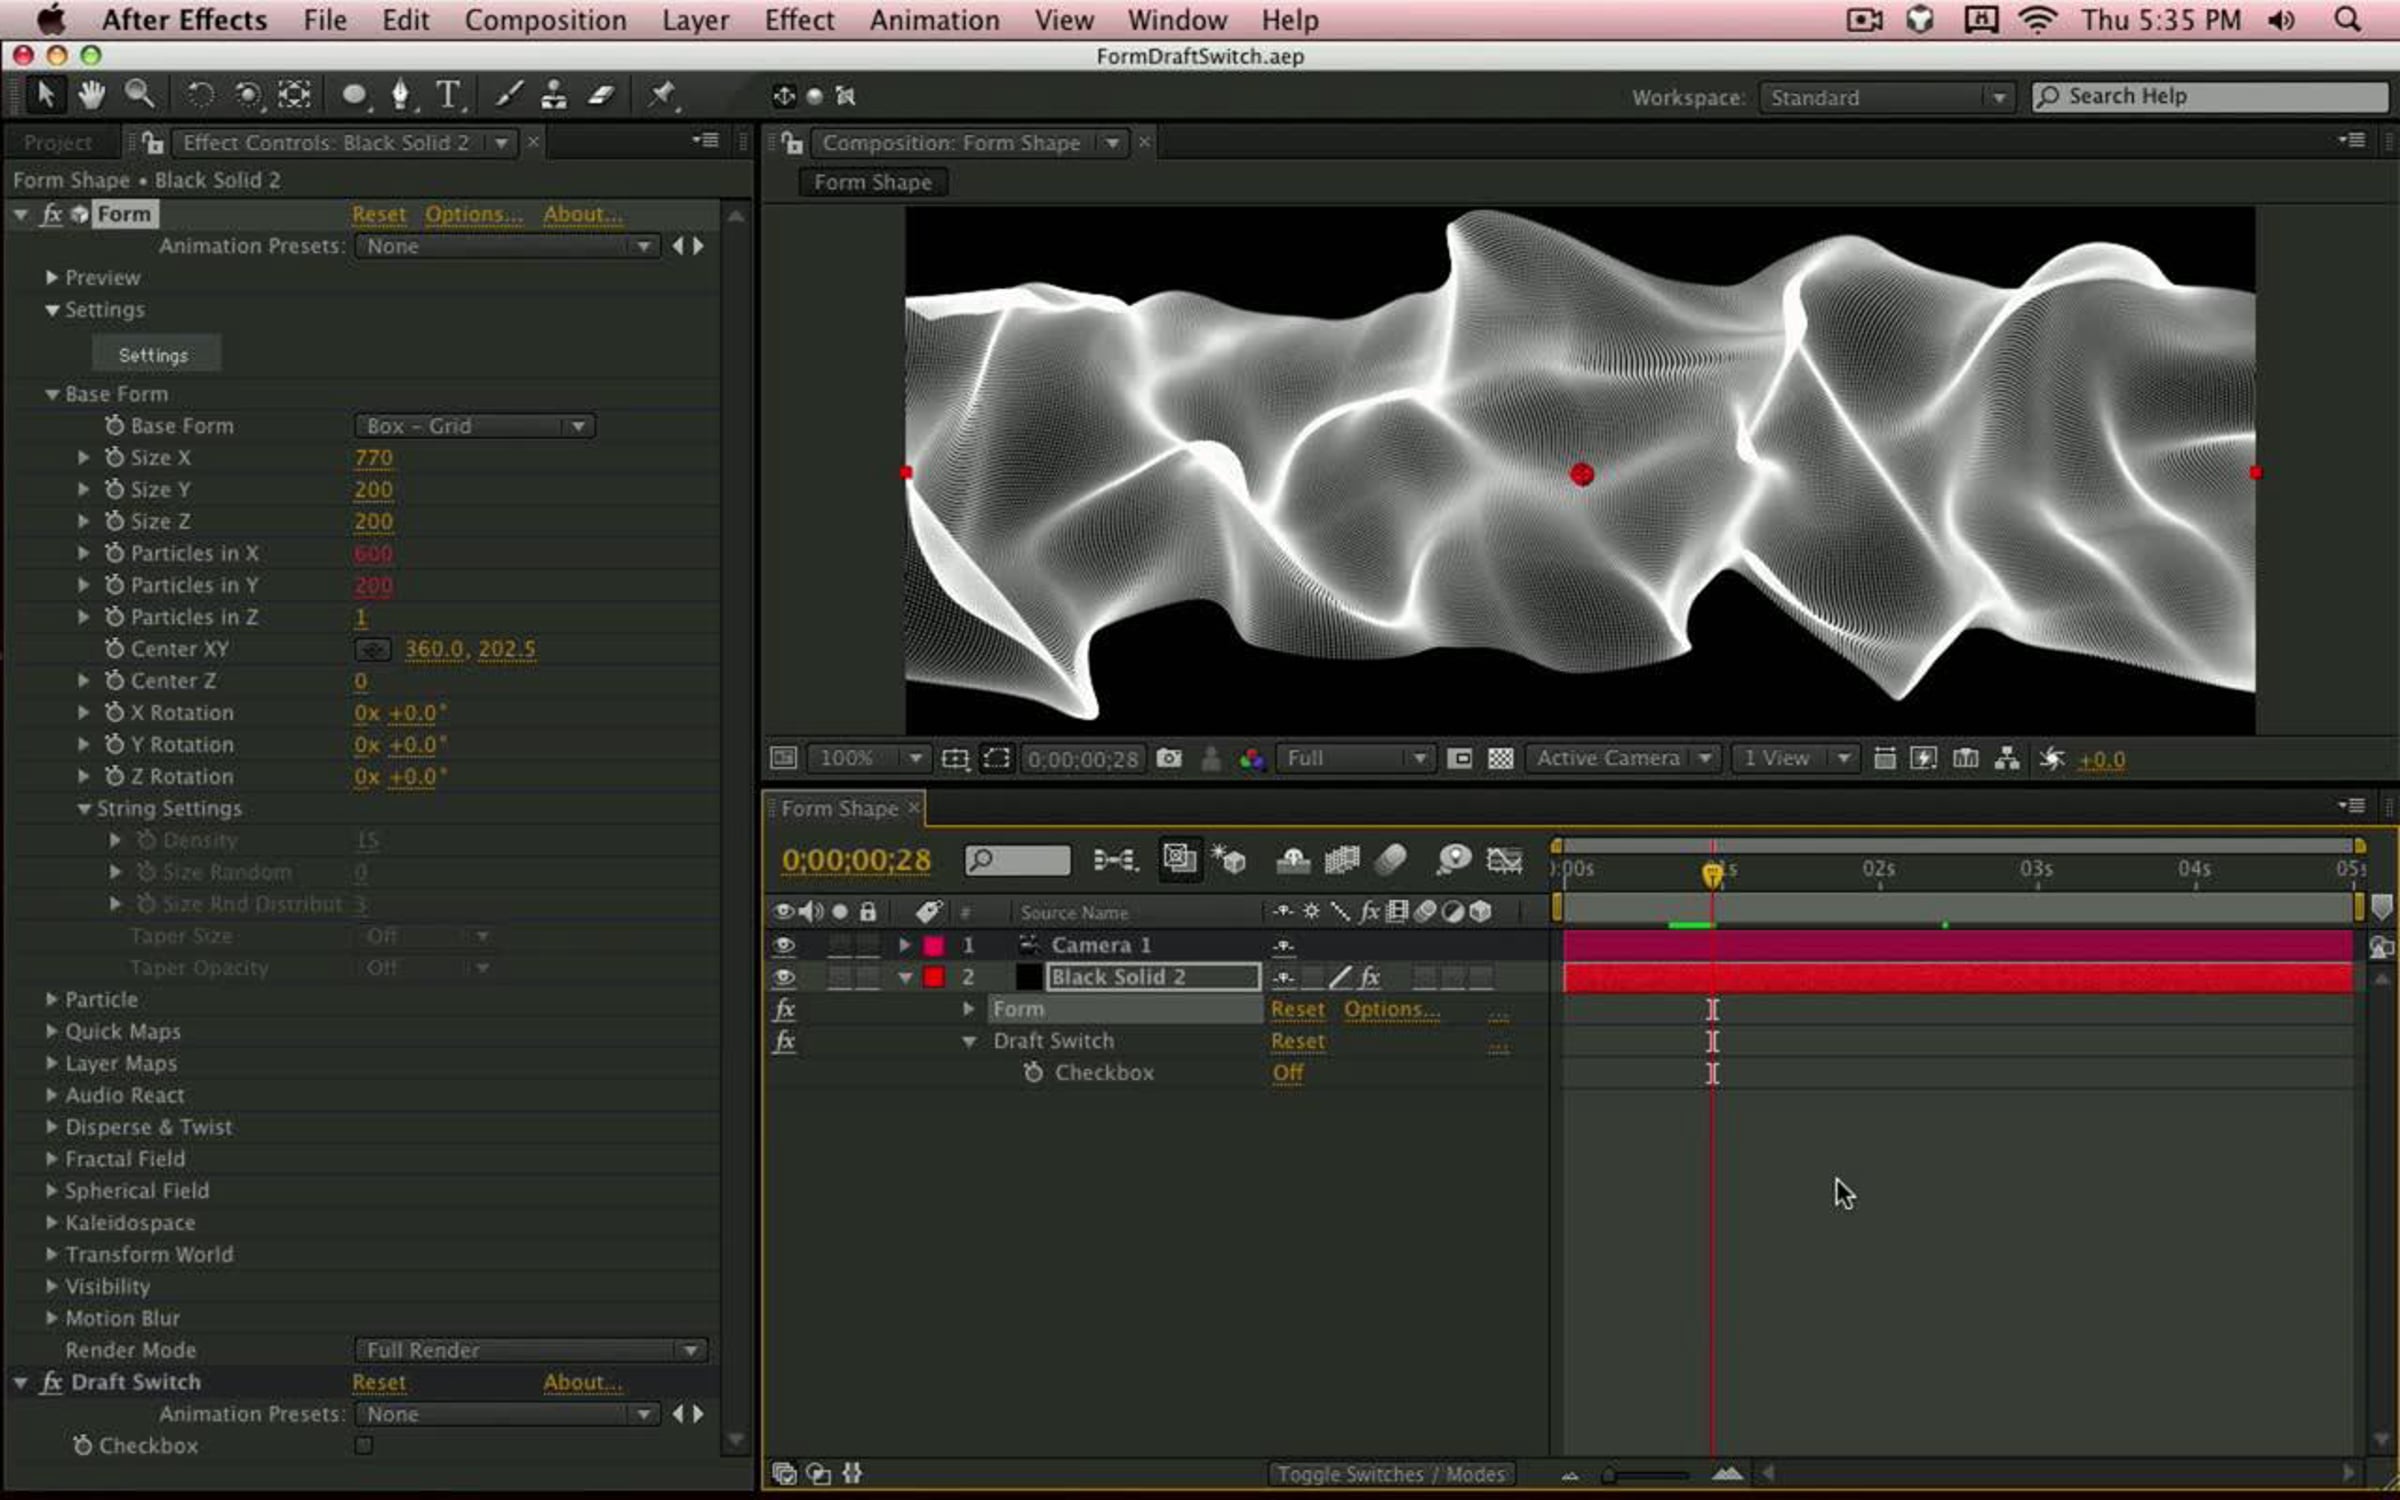Screen dimensions: 2400x1500
Task: Open the Active Camera view dropdown
Action: coord(1623,758)
